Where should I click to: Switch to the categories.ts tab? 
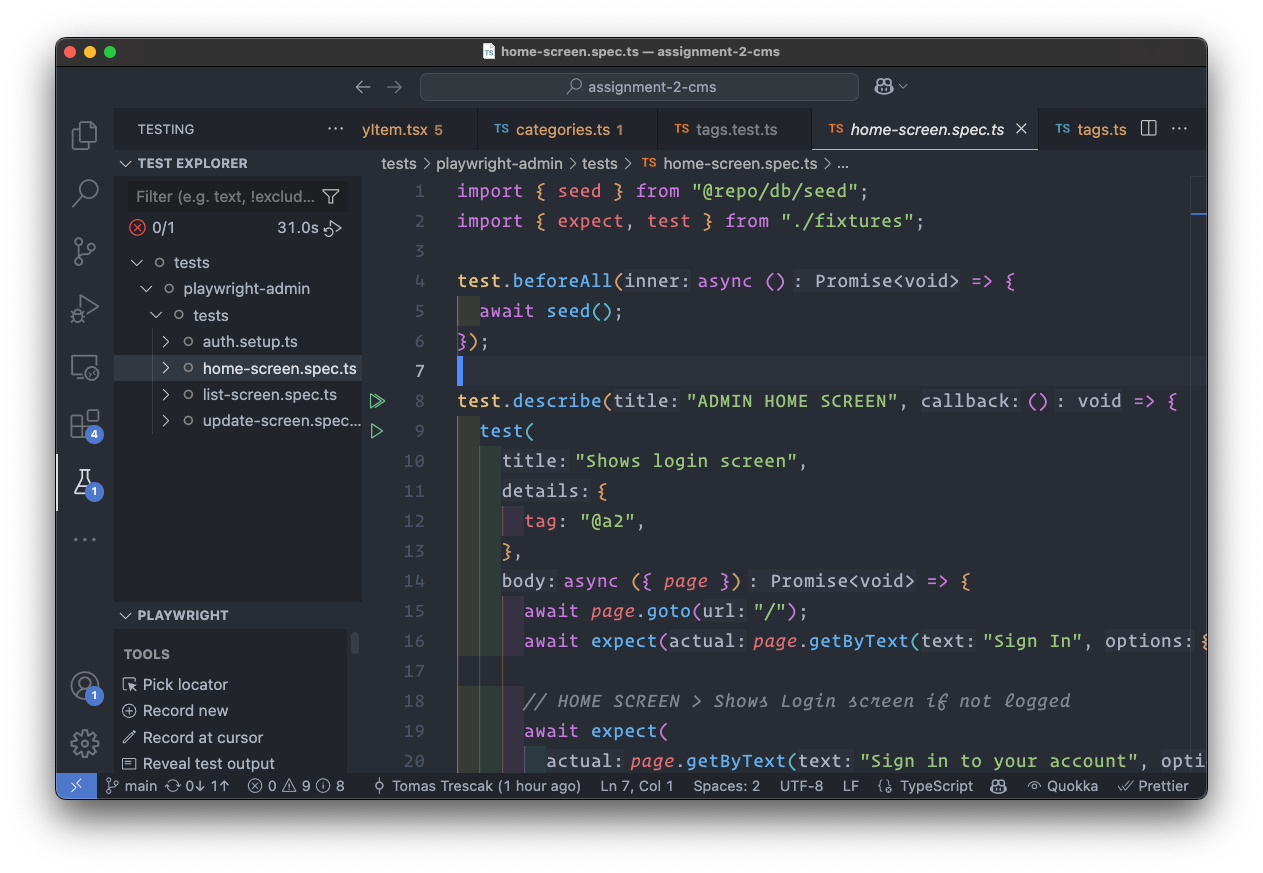click(562, 129)
